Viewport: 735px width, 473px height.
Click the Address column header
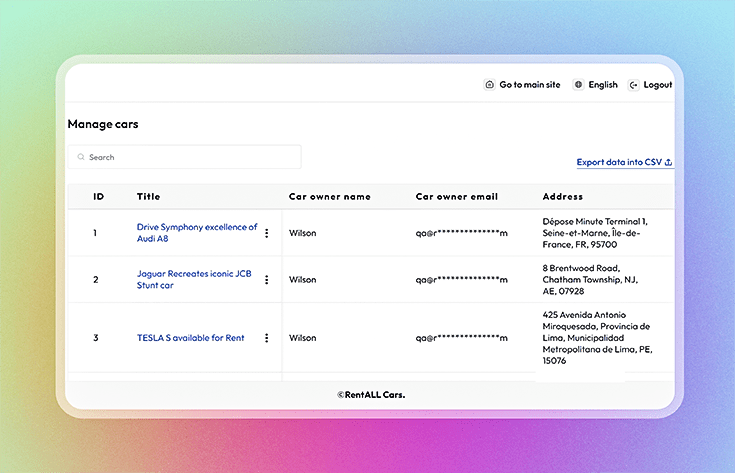(x=562, y=196)
